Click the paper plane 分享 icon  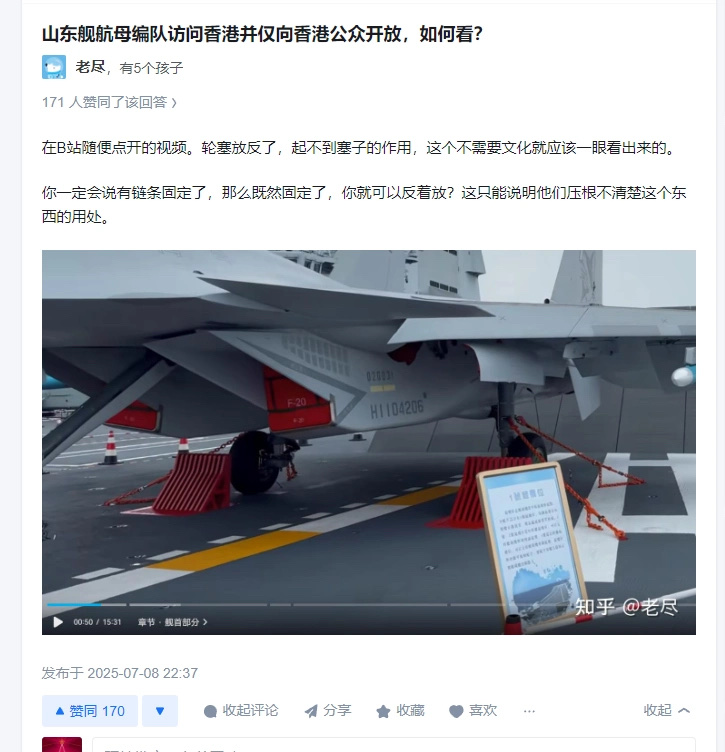click(311, 711)
